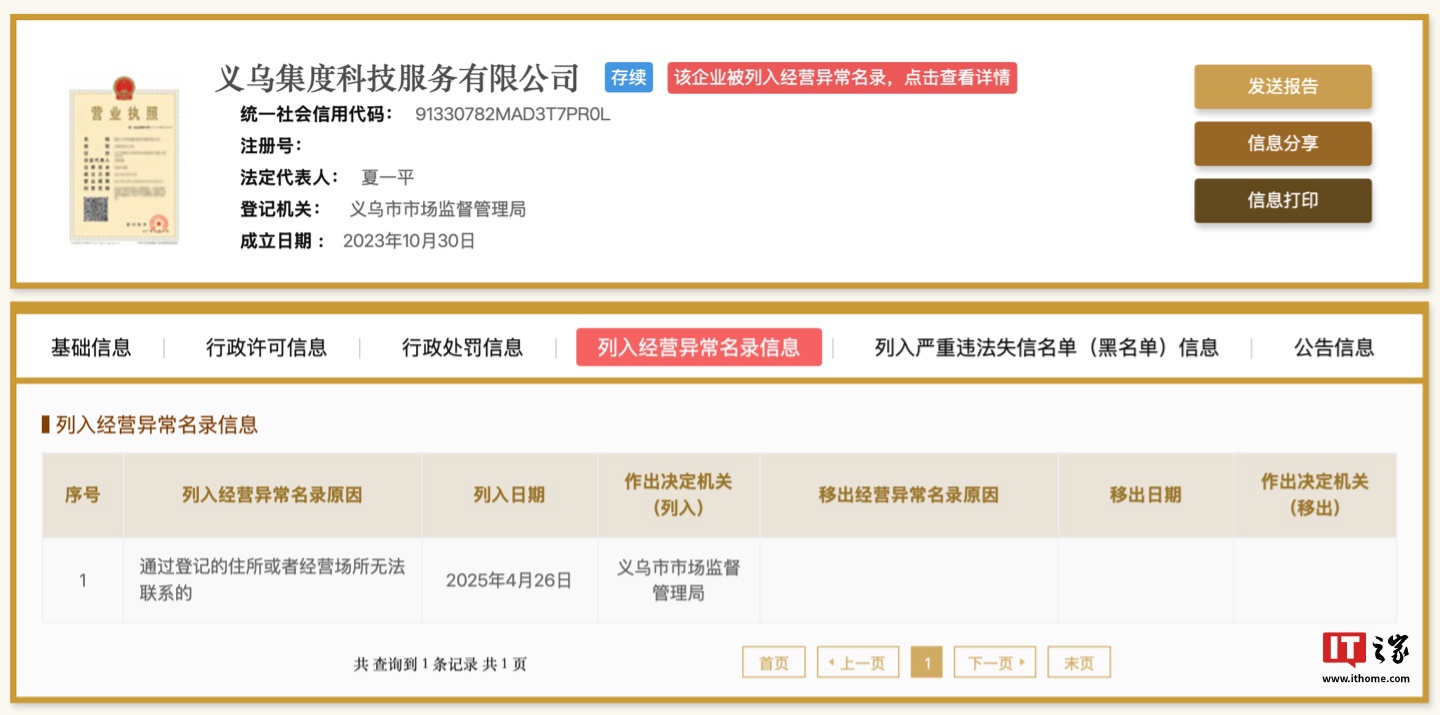
Task: Open the abnormal operation warning red banner
Action: click(841, 78)
